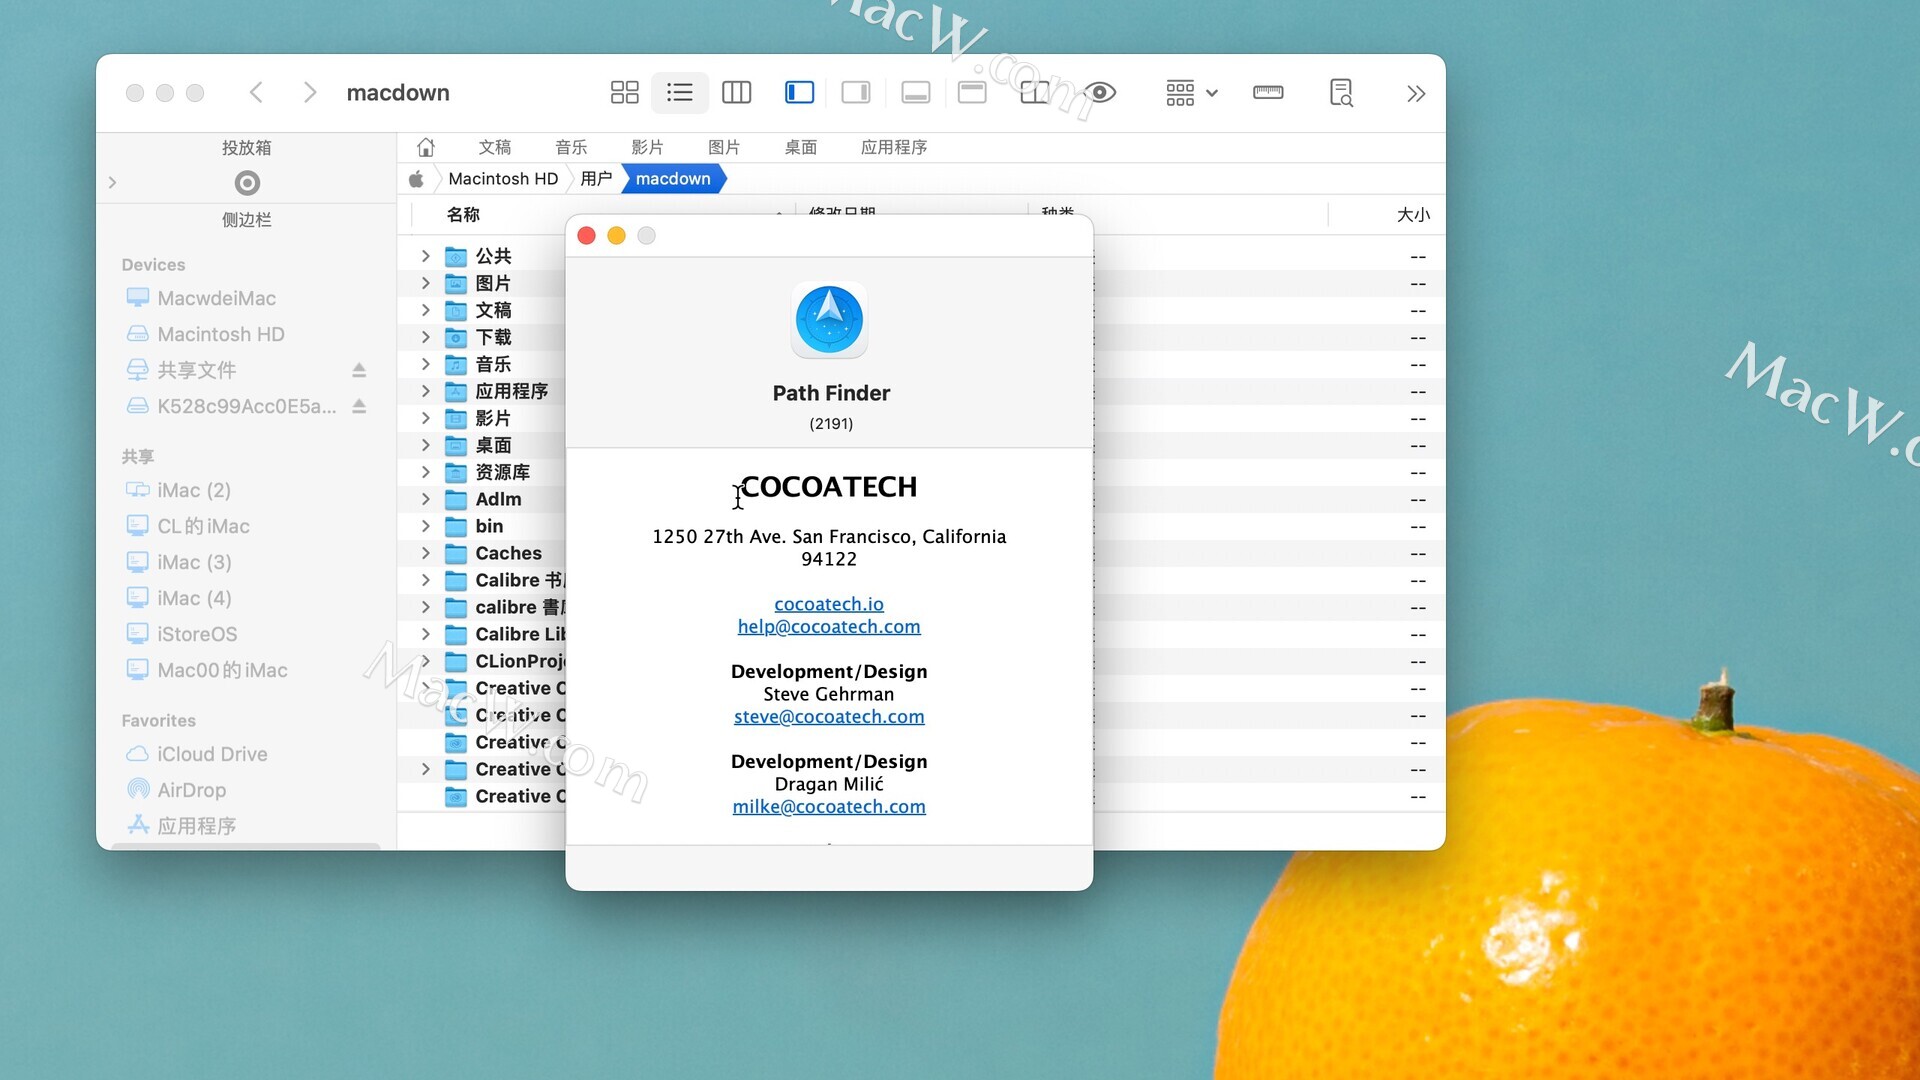Screen dimensions: 1920x1080
Task: Select iMac (2) under 共享
Action: tap(193, 490)
